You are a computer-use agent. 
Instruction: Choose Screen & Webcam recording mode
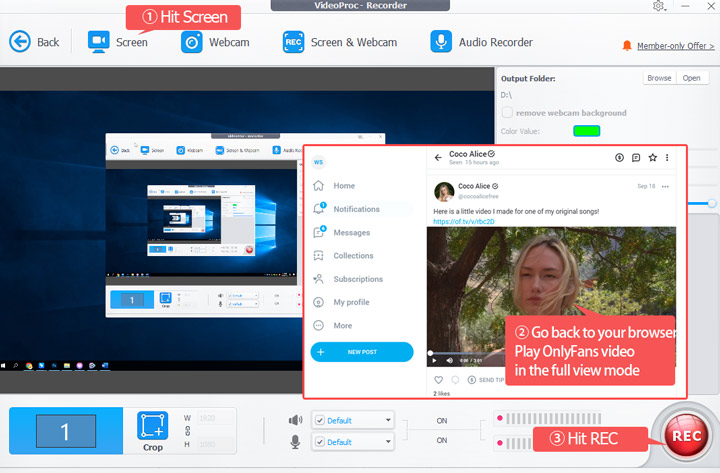click(340, 42)
